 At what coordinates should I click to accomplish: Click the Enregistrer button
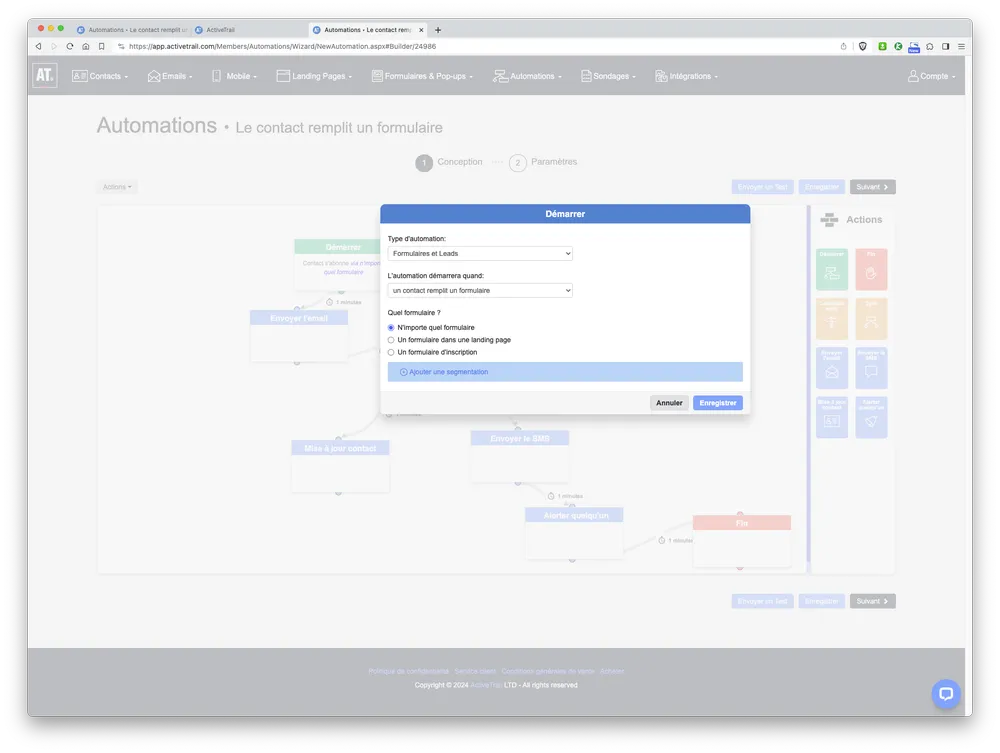click(x=717, y=402)
